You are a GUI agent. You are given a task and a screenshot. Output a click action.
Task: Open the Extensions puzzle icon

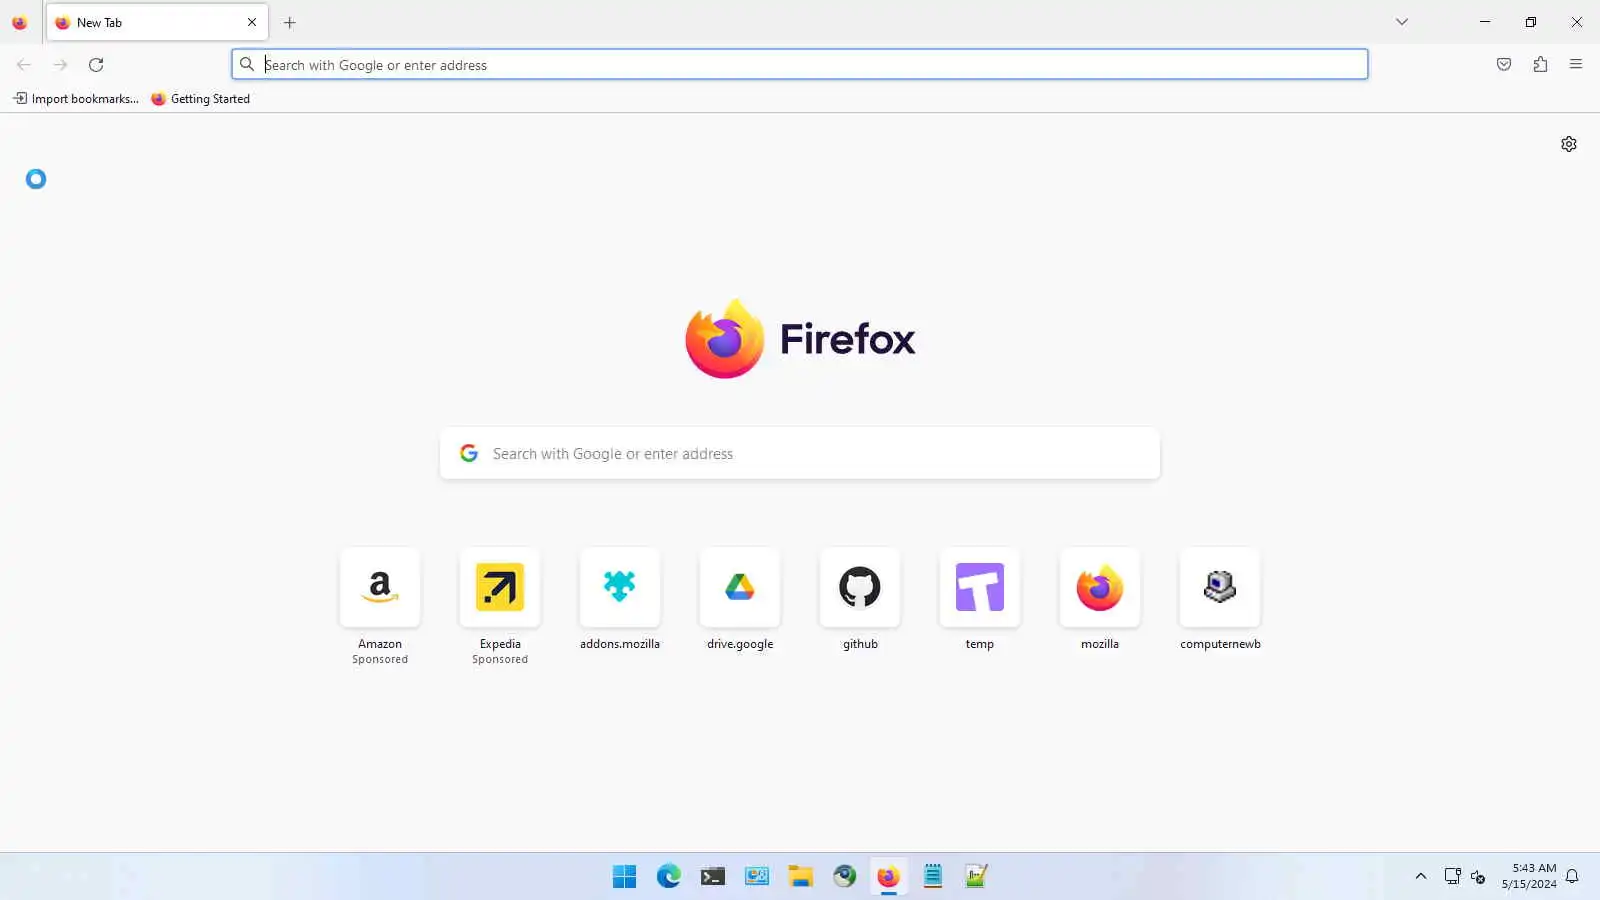pos(1540,65)
